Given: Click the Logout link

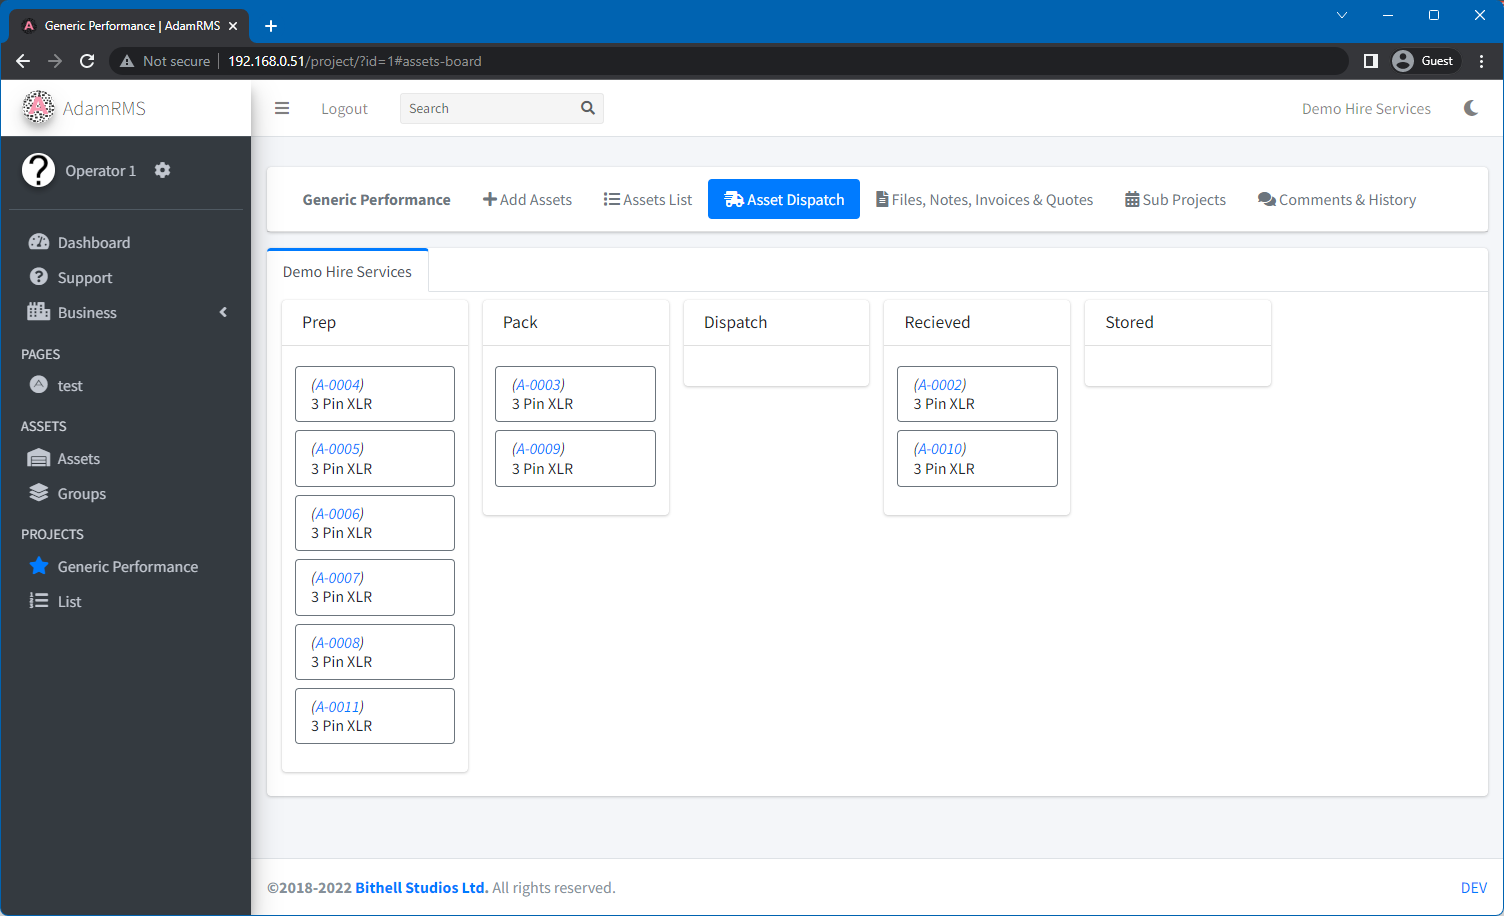Looking at the screenshot, I should (344, 108).
